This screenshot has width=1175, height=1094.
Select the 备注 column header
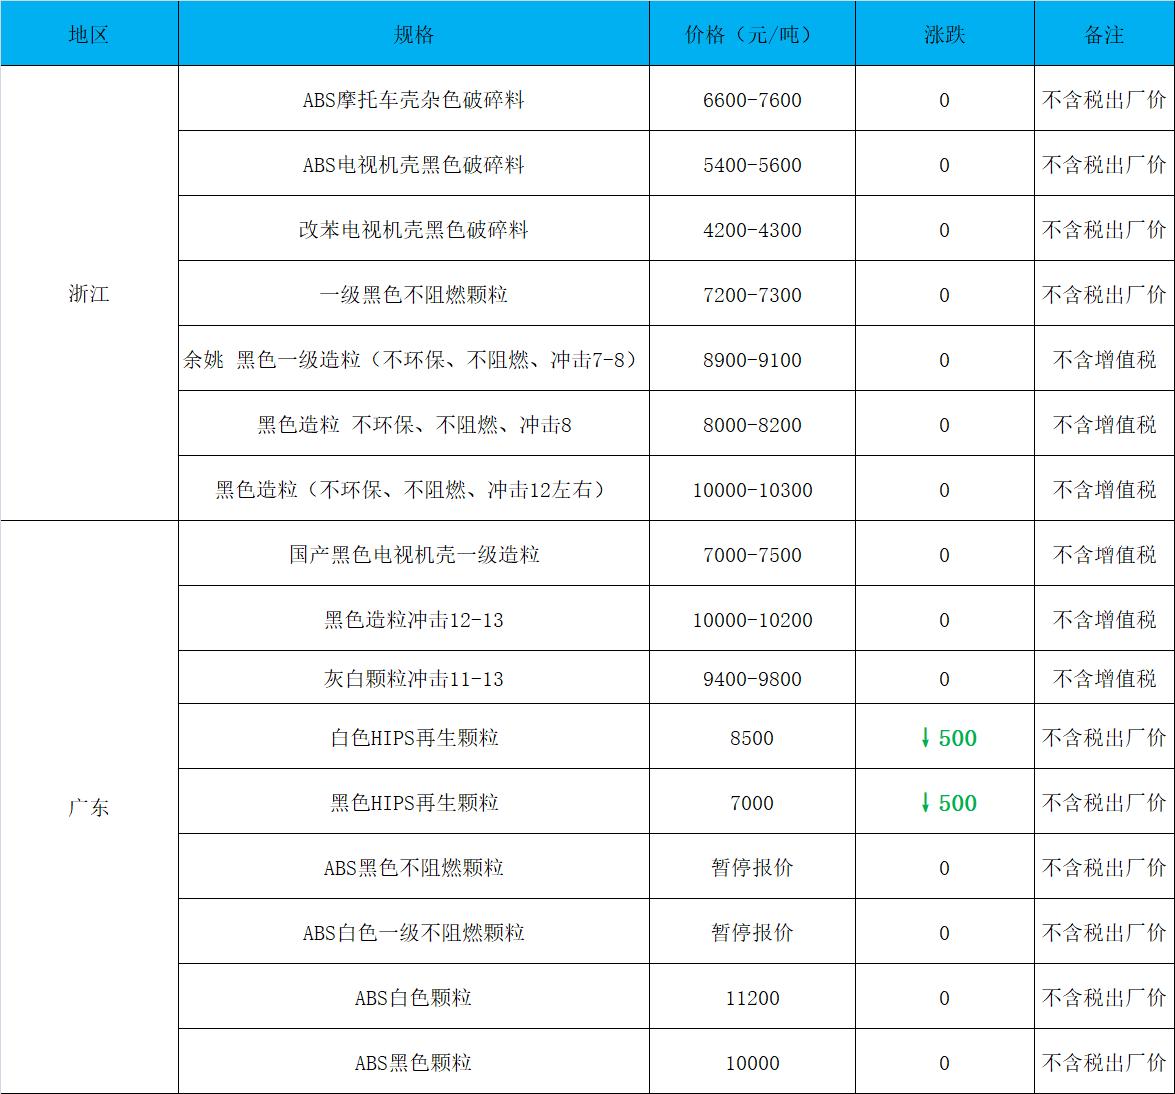(x=1104, y=34)
